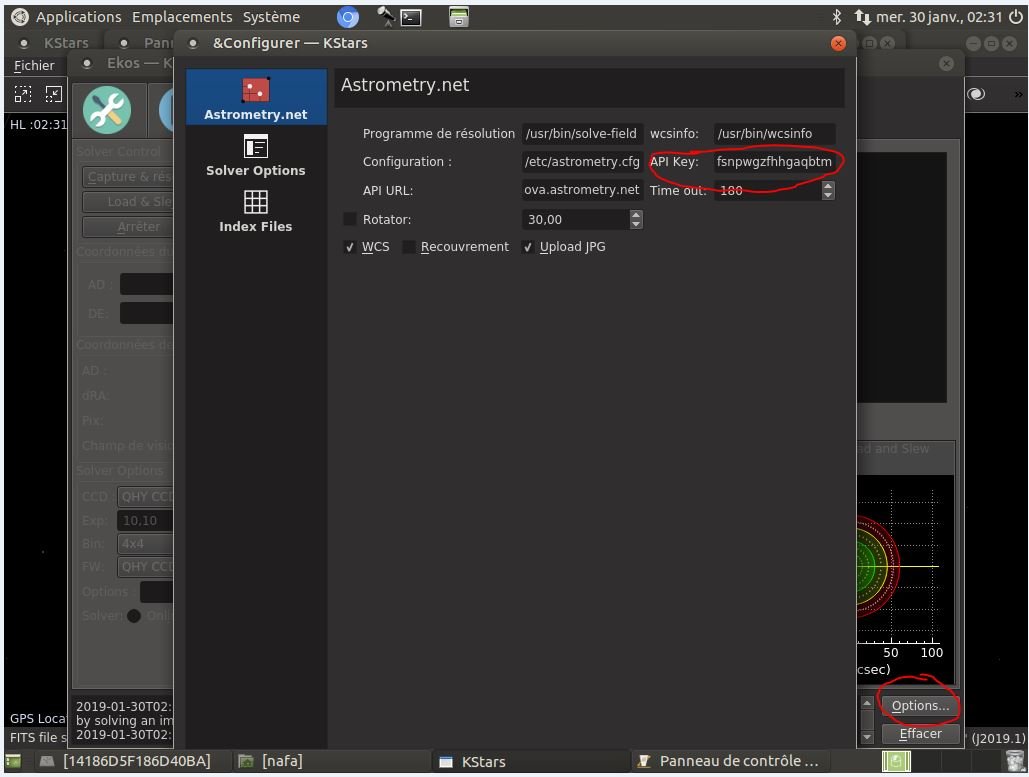Switch to KStars taskbar window
This screenshot has height=777, width=1029.
tap(530, 761)
